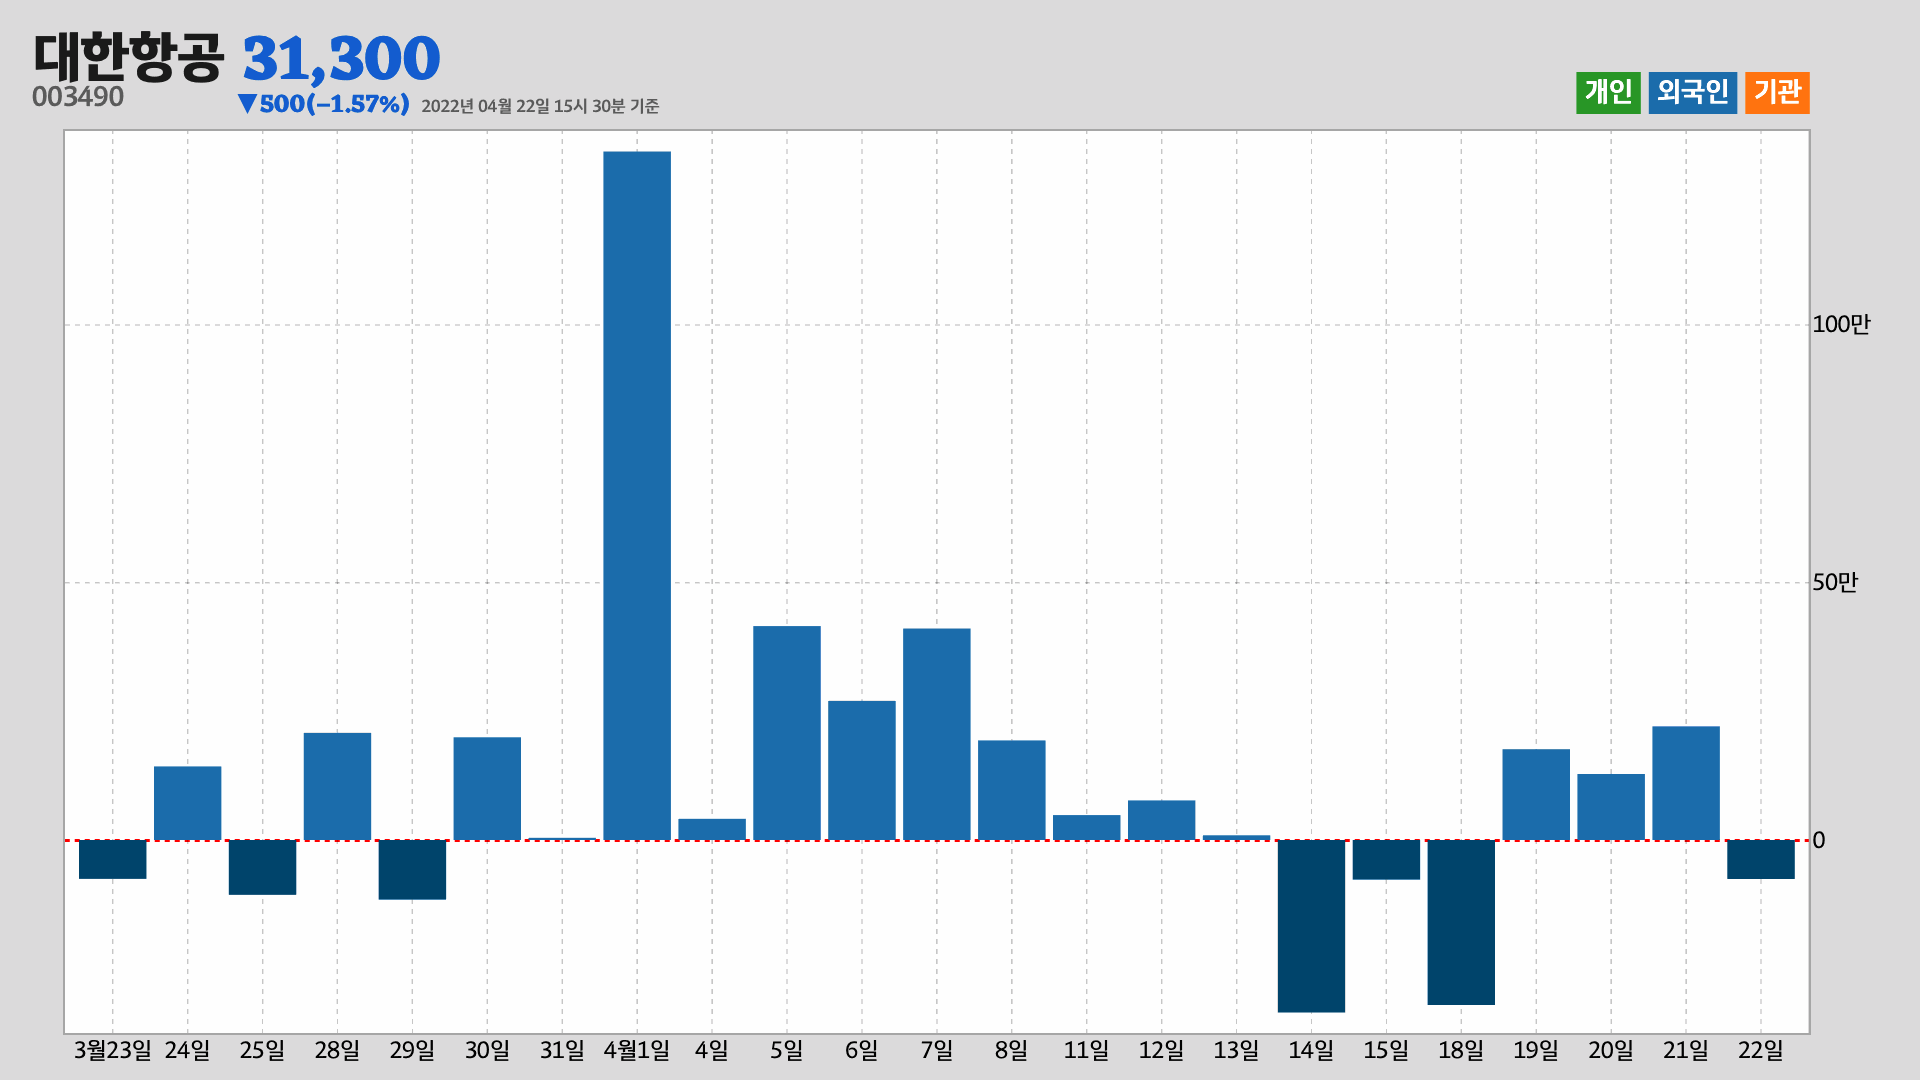Click the negative bar for 29일

(412, 870)
